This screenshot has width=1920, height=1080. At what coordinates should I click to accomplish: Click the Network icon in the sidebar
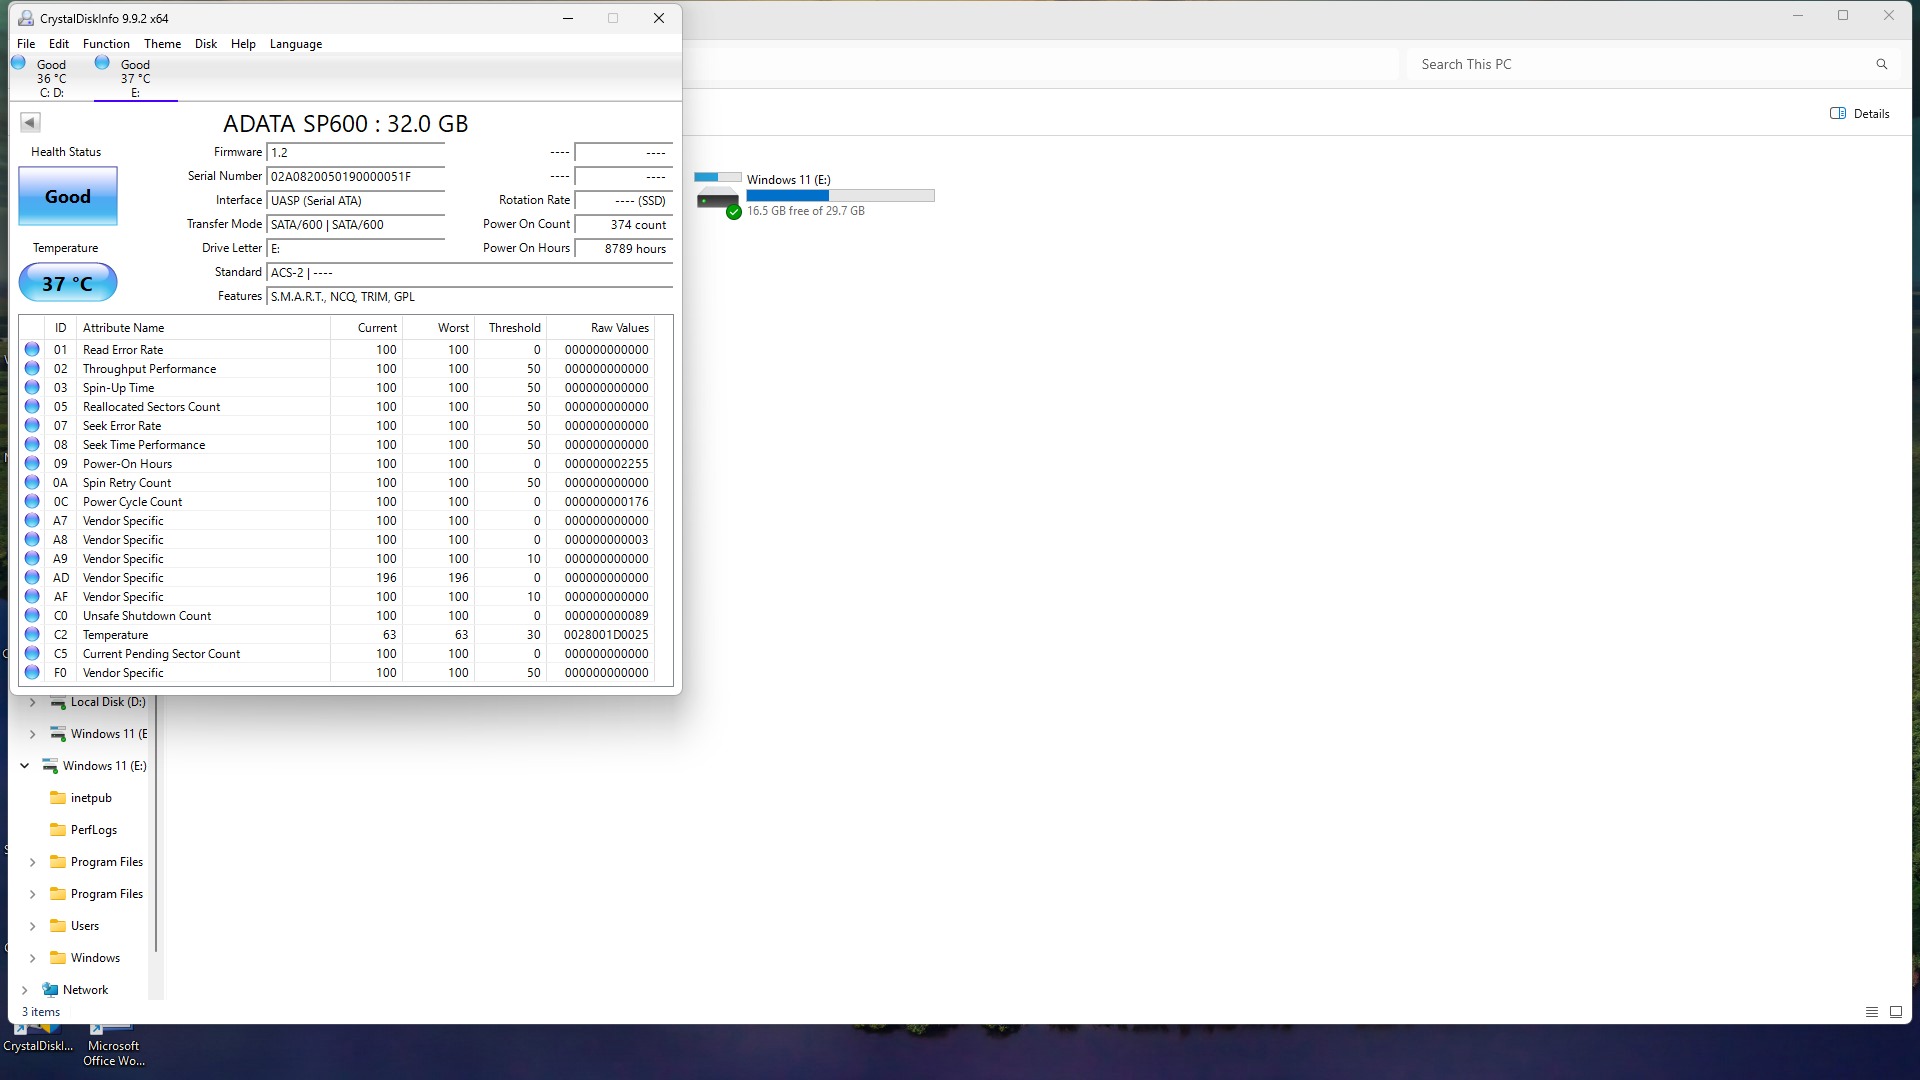[x=50, y=990]
